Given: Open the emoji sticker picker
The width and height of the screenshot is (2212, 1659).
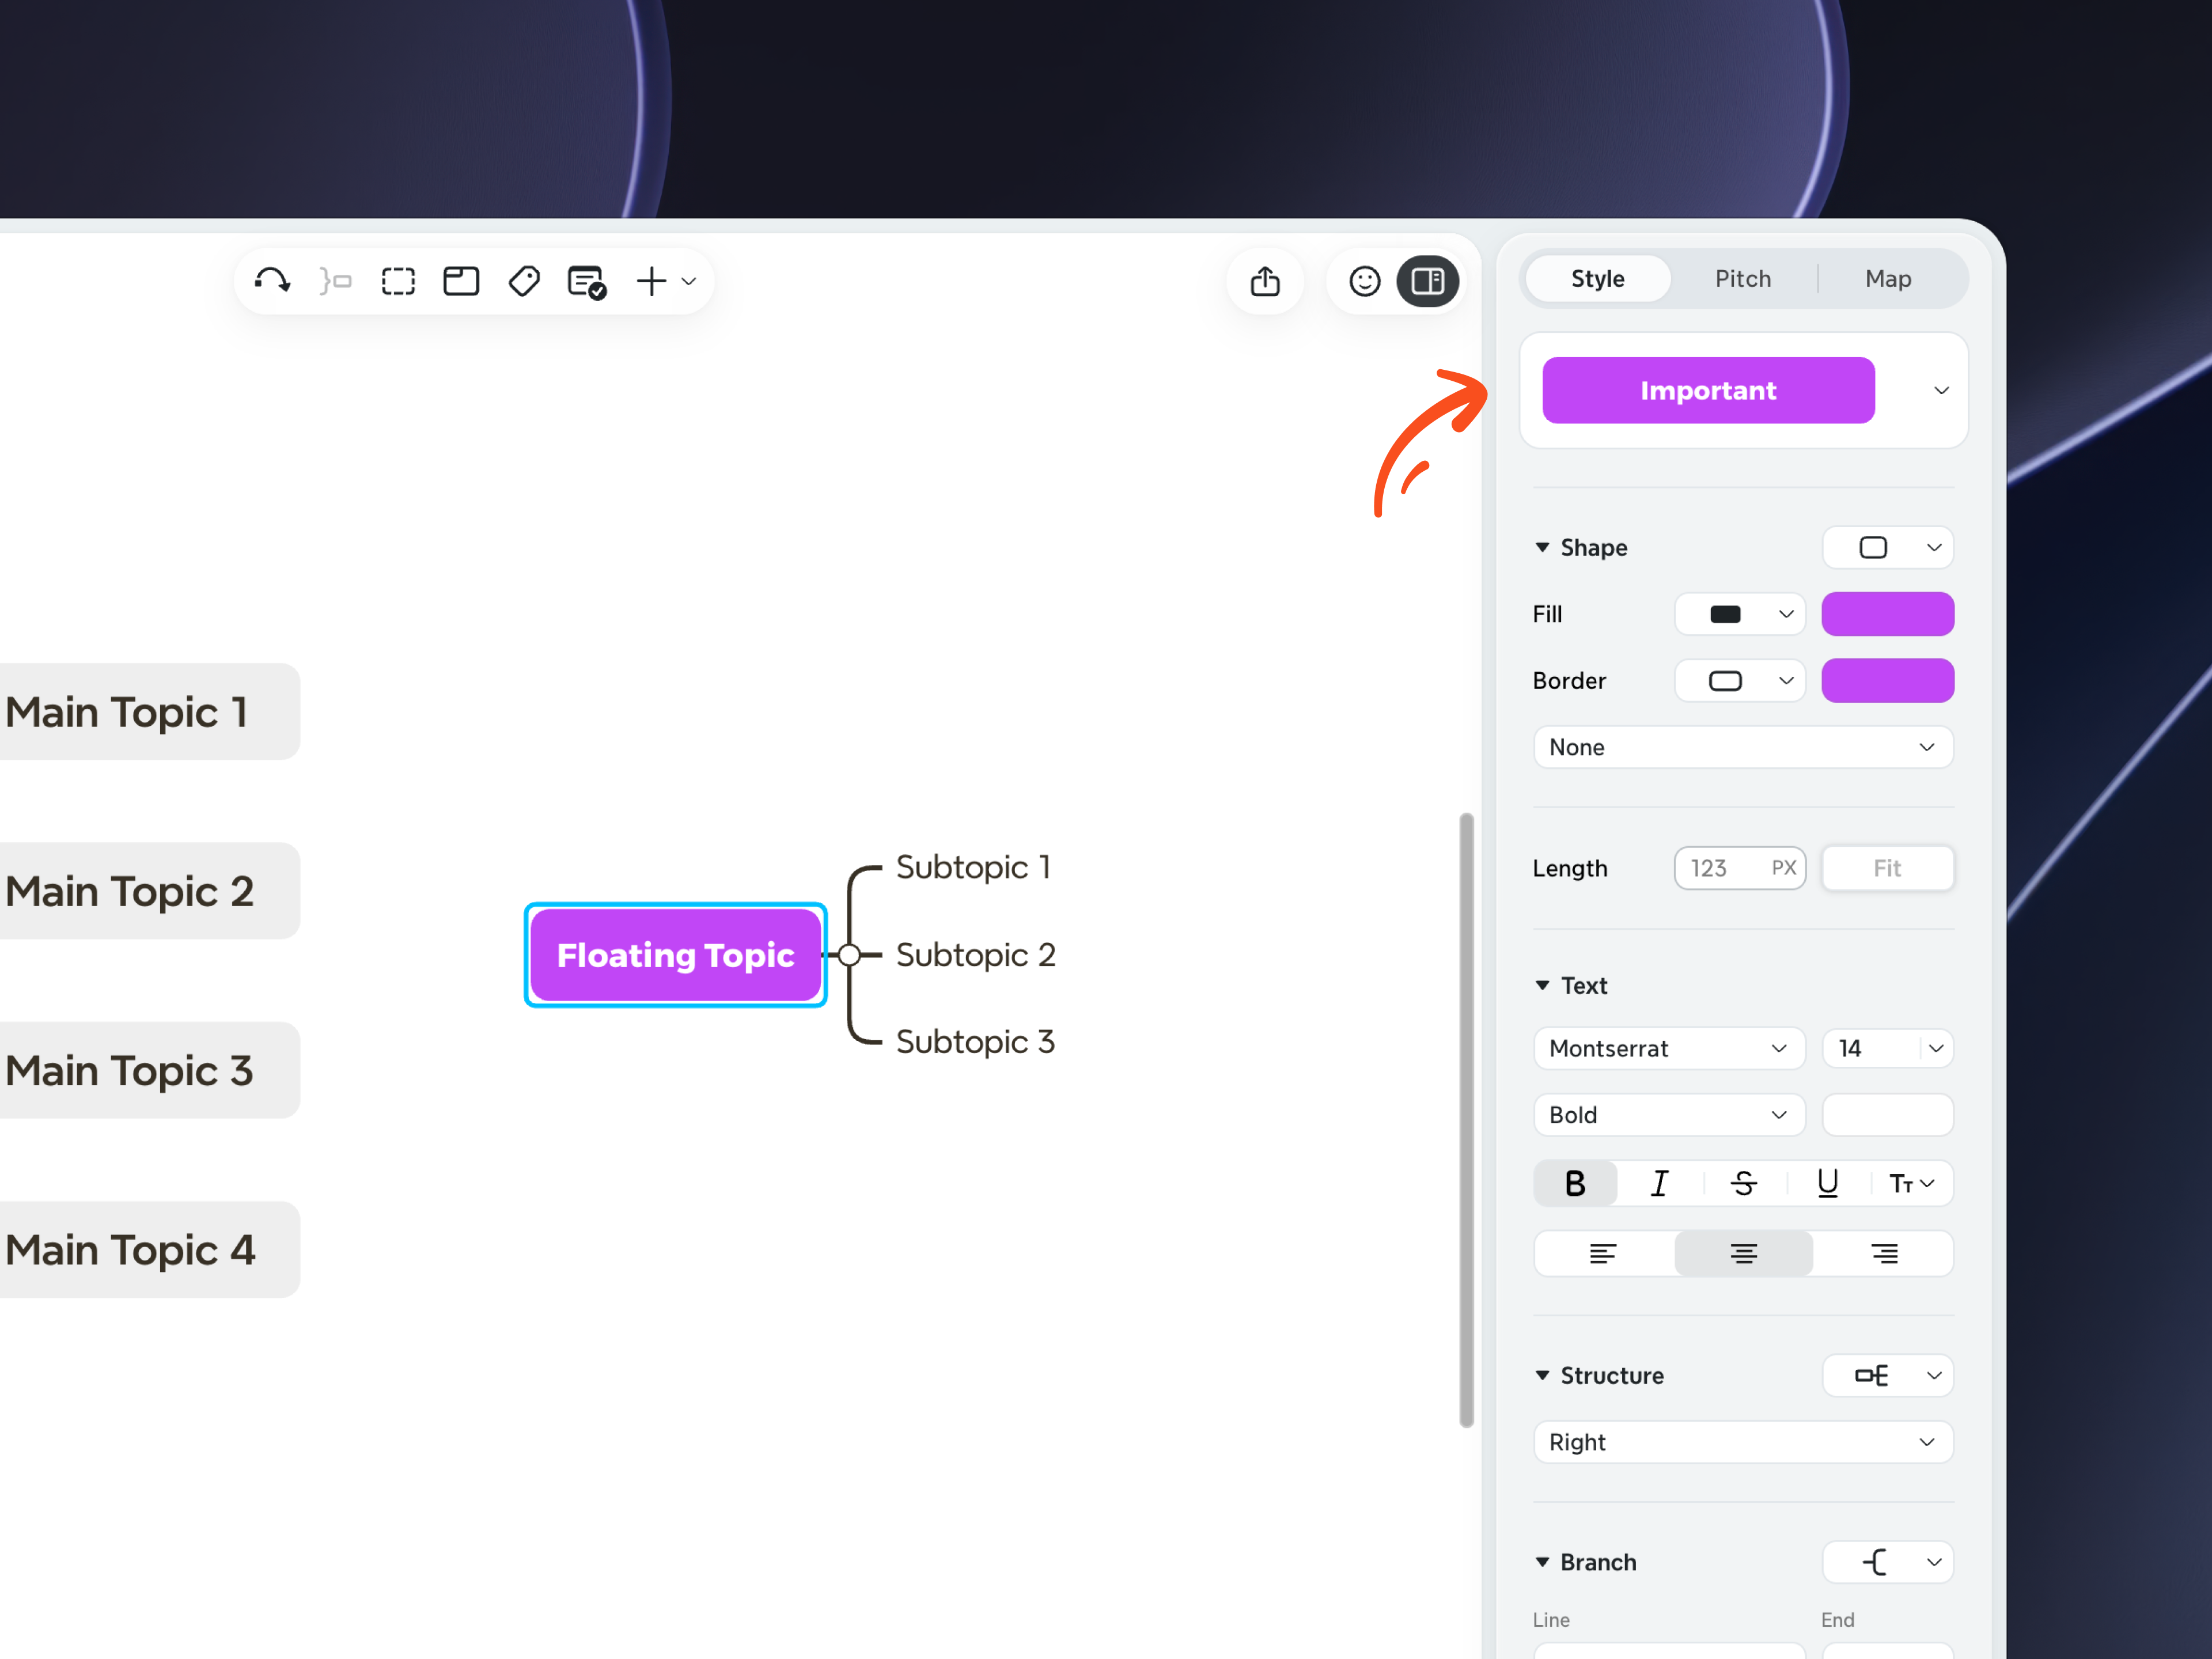Looking at the screenshot, I should [1364, 281].
